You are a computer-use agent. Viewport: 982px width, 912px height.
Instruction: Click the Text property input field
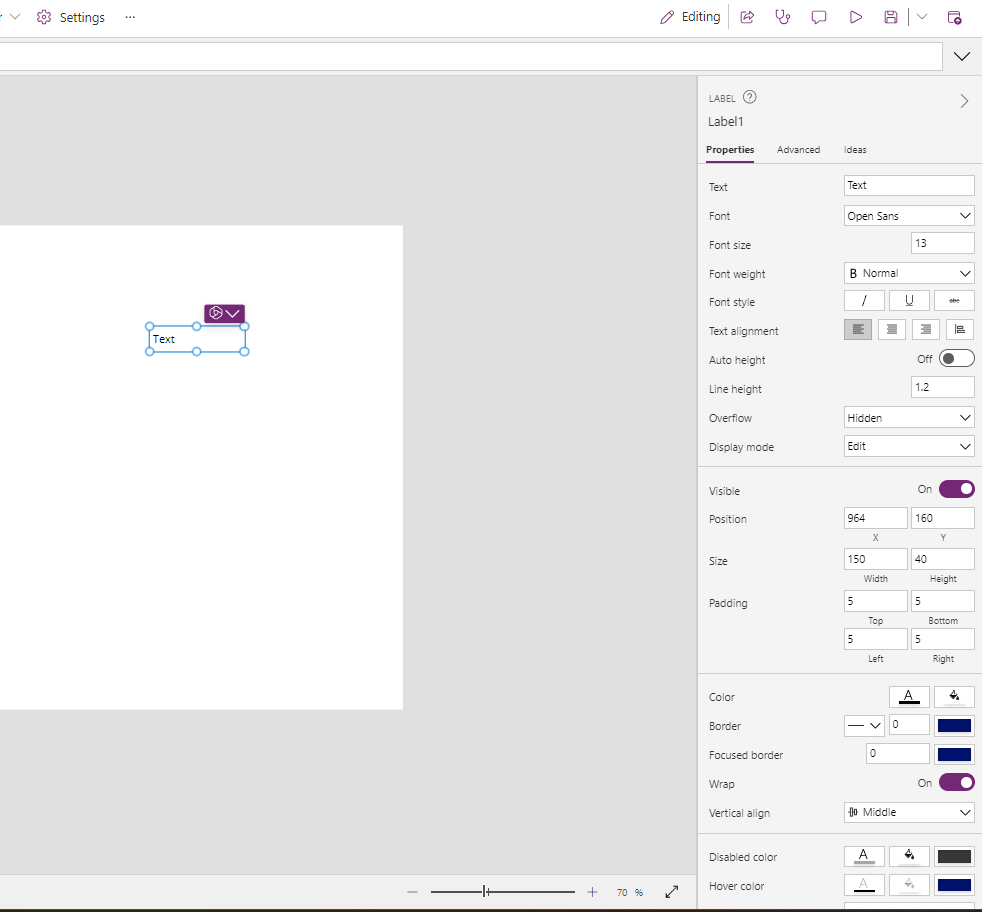click(909, 185)
